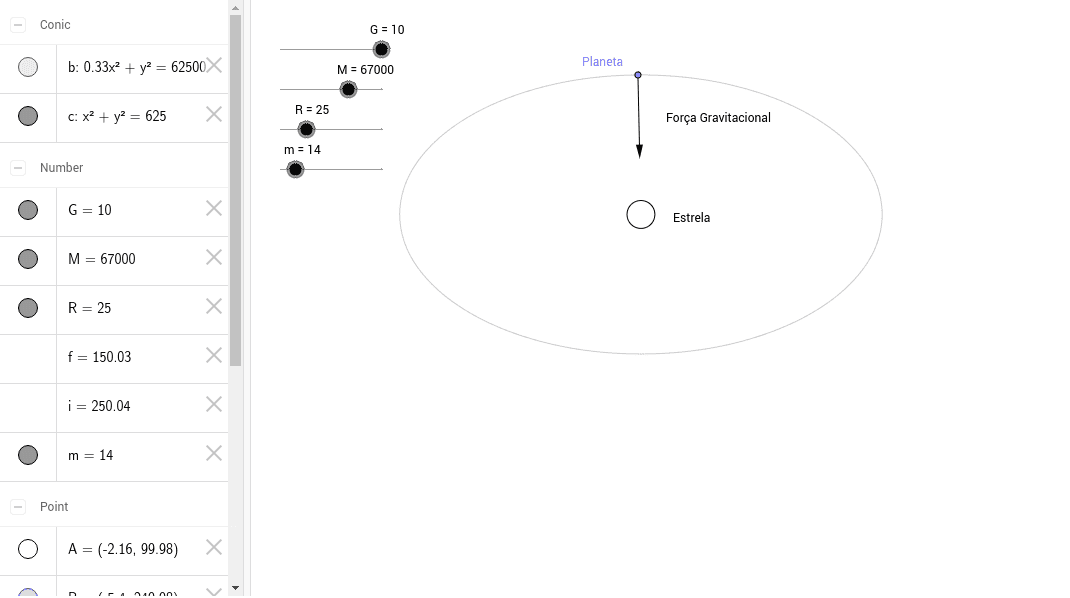
Task: Select R = 25 text in algebra list
Action: (89, 309)
